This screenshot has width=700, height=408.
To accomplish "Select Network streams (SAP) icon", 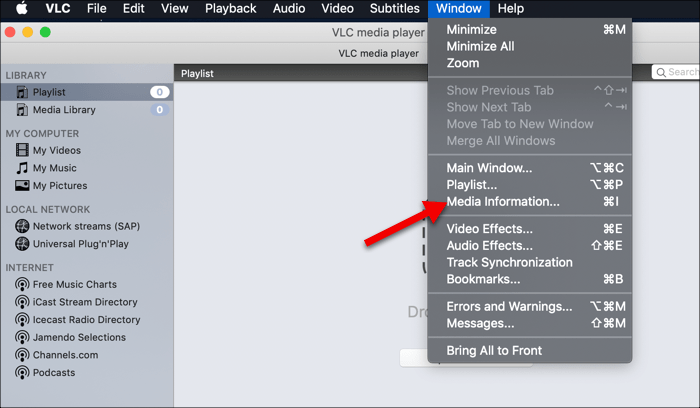I will tap(22, 226).
